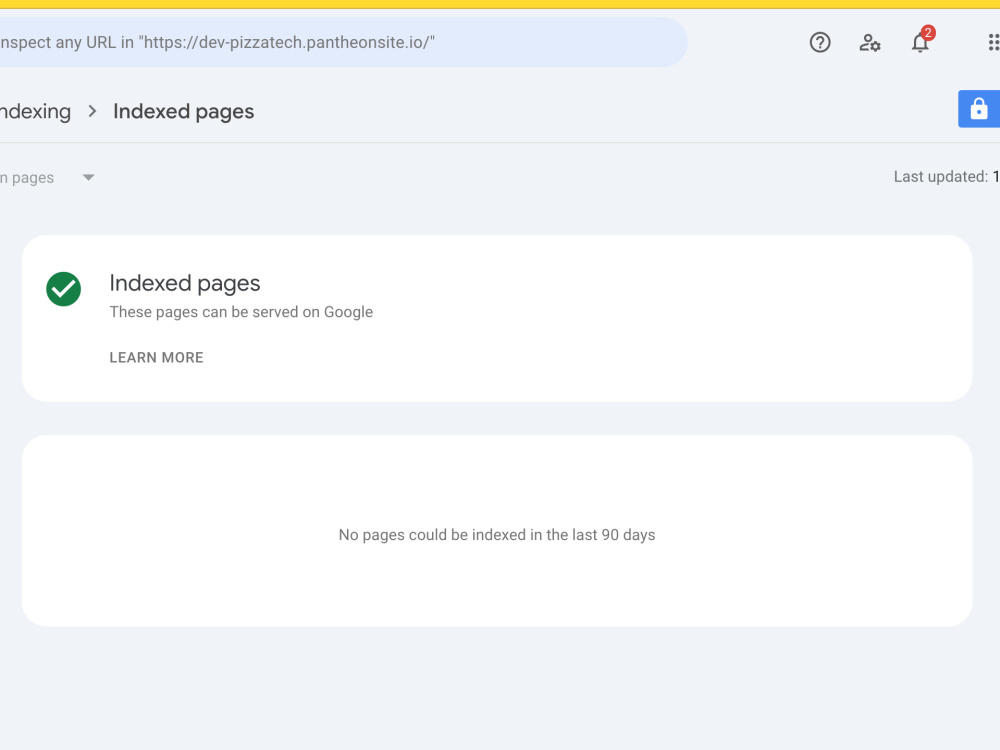Click the blue lock share button

click(x=979, y=109)
